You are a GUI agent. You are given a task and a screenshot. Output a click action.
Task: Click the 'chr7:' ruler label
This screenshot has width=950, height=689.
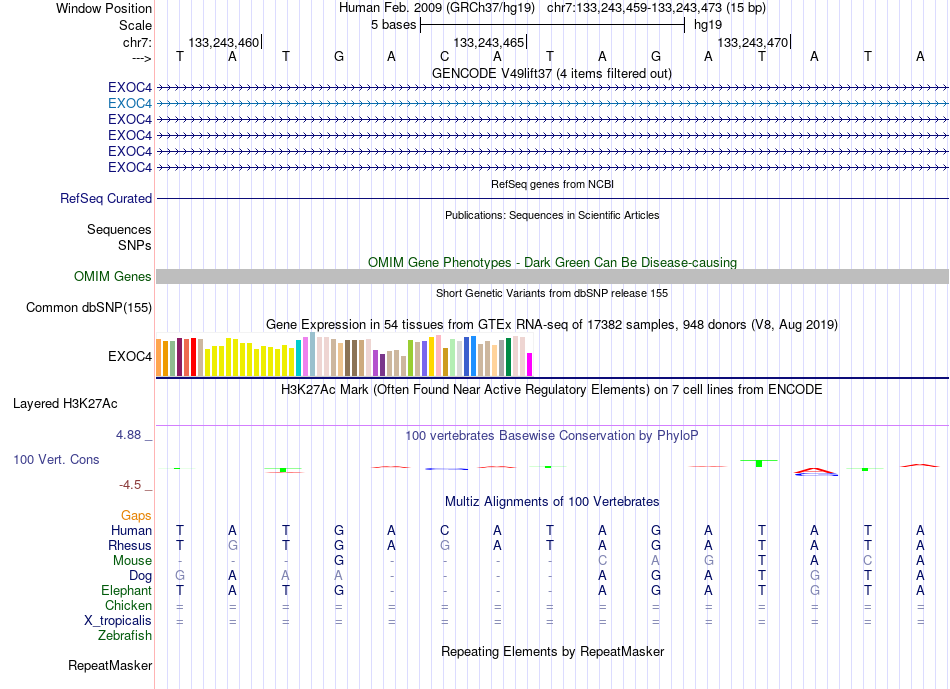click(137, 42)
